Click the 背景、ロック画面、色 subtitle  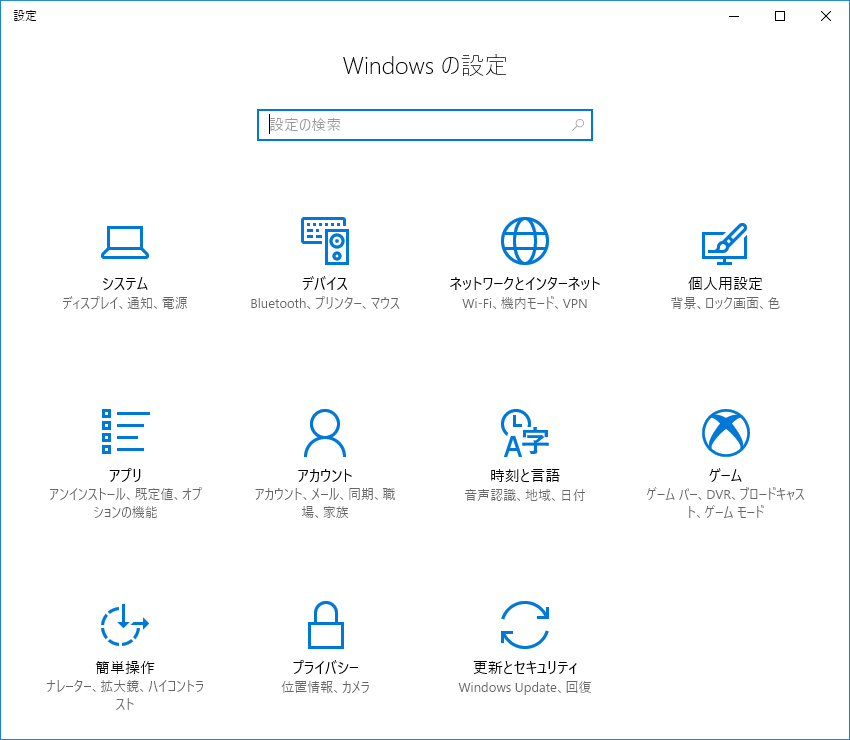click(x=725, y=303)
